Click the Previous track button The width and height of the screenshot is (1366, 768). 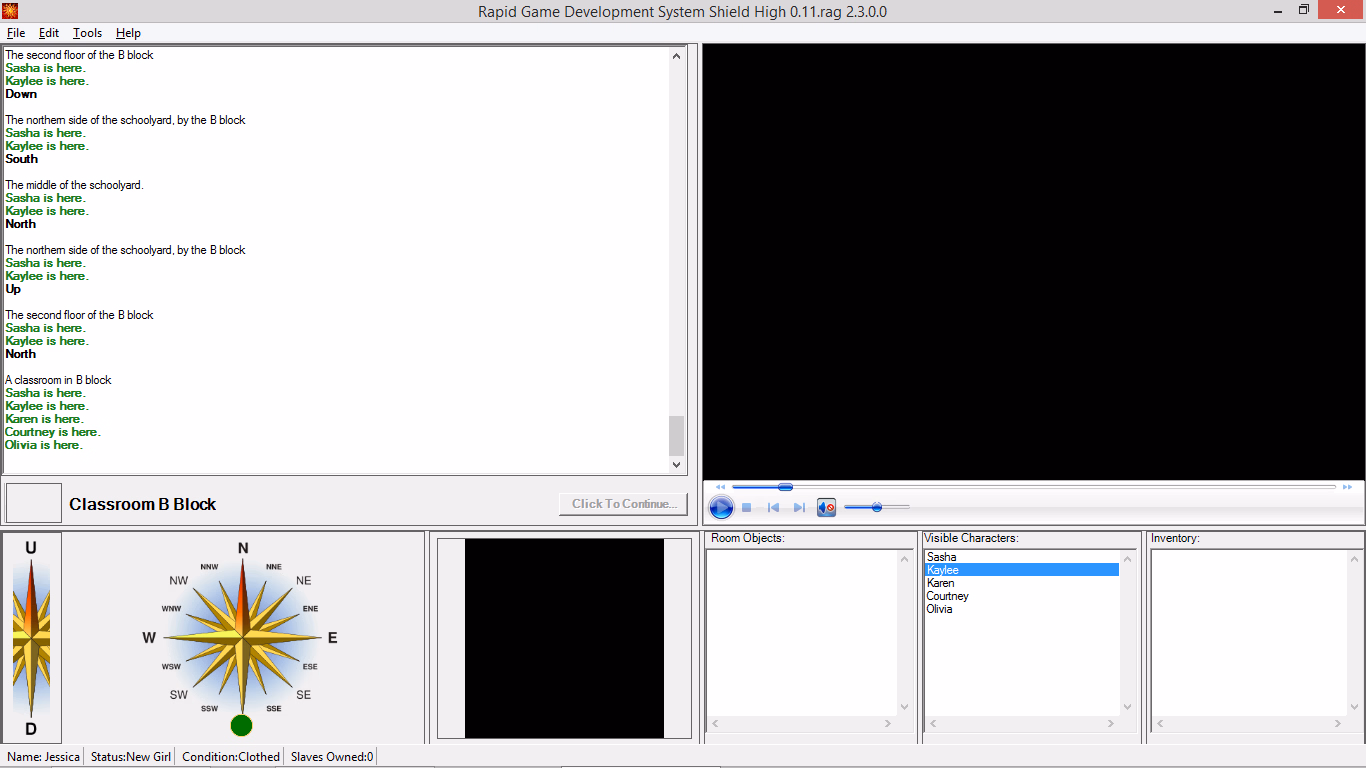[x=773, y=507]
